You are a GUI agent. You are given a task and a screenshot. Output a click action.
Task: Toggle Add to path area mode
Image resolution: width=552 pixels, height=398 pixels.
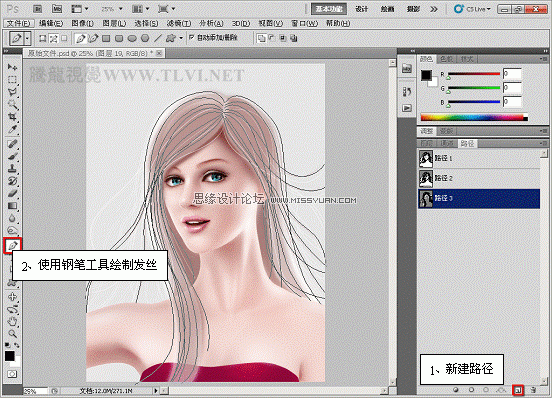(x=261, y=38)
